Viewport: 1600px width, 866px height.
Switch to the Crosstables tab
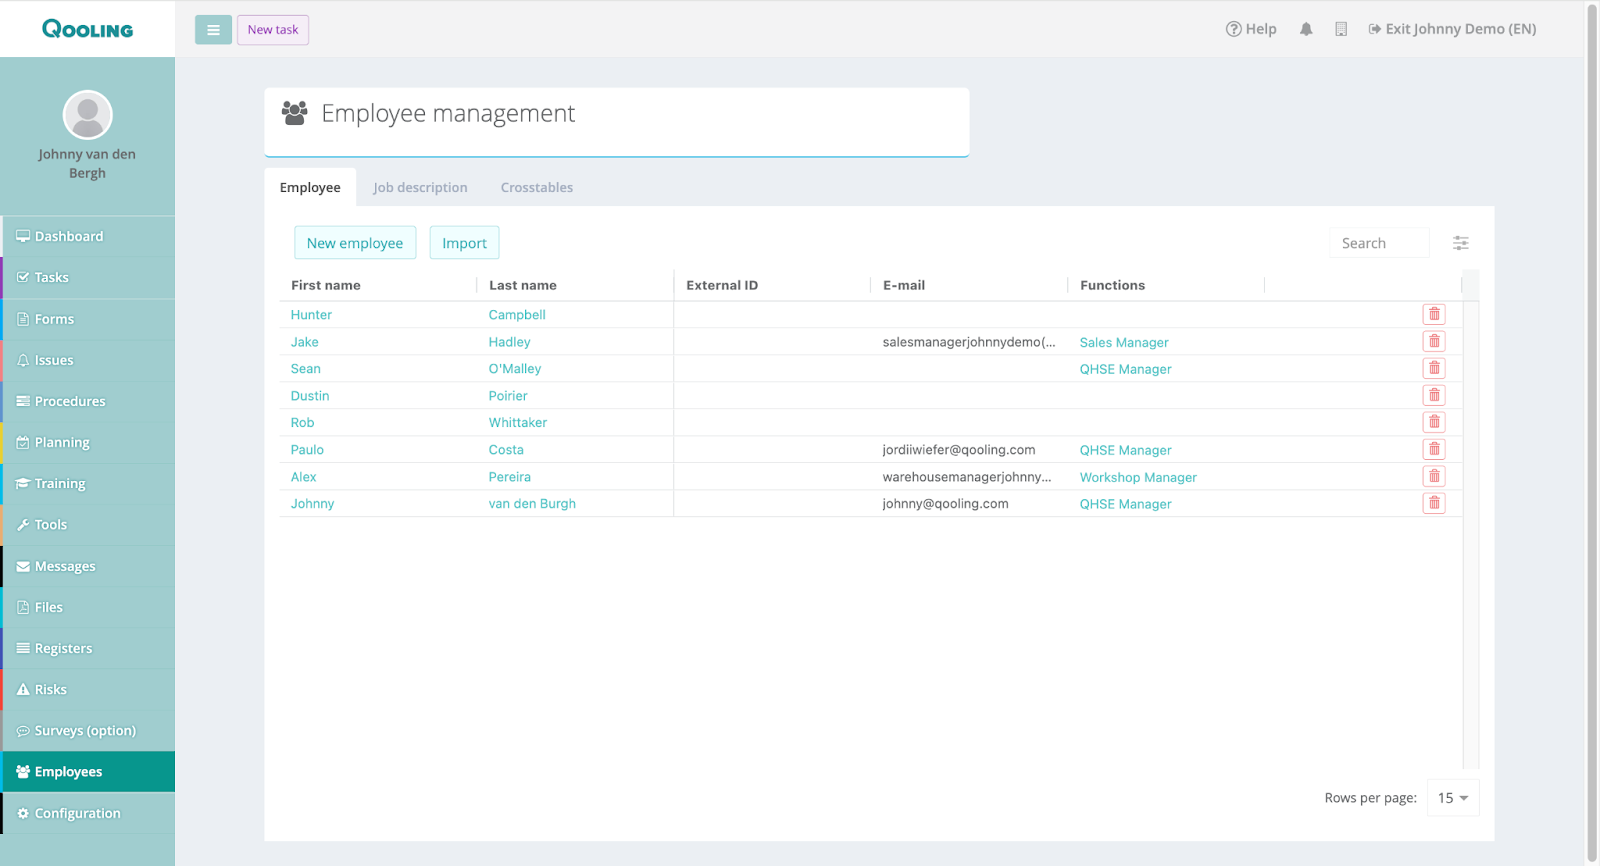[x=537, y=187]
